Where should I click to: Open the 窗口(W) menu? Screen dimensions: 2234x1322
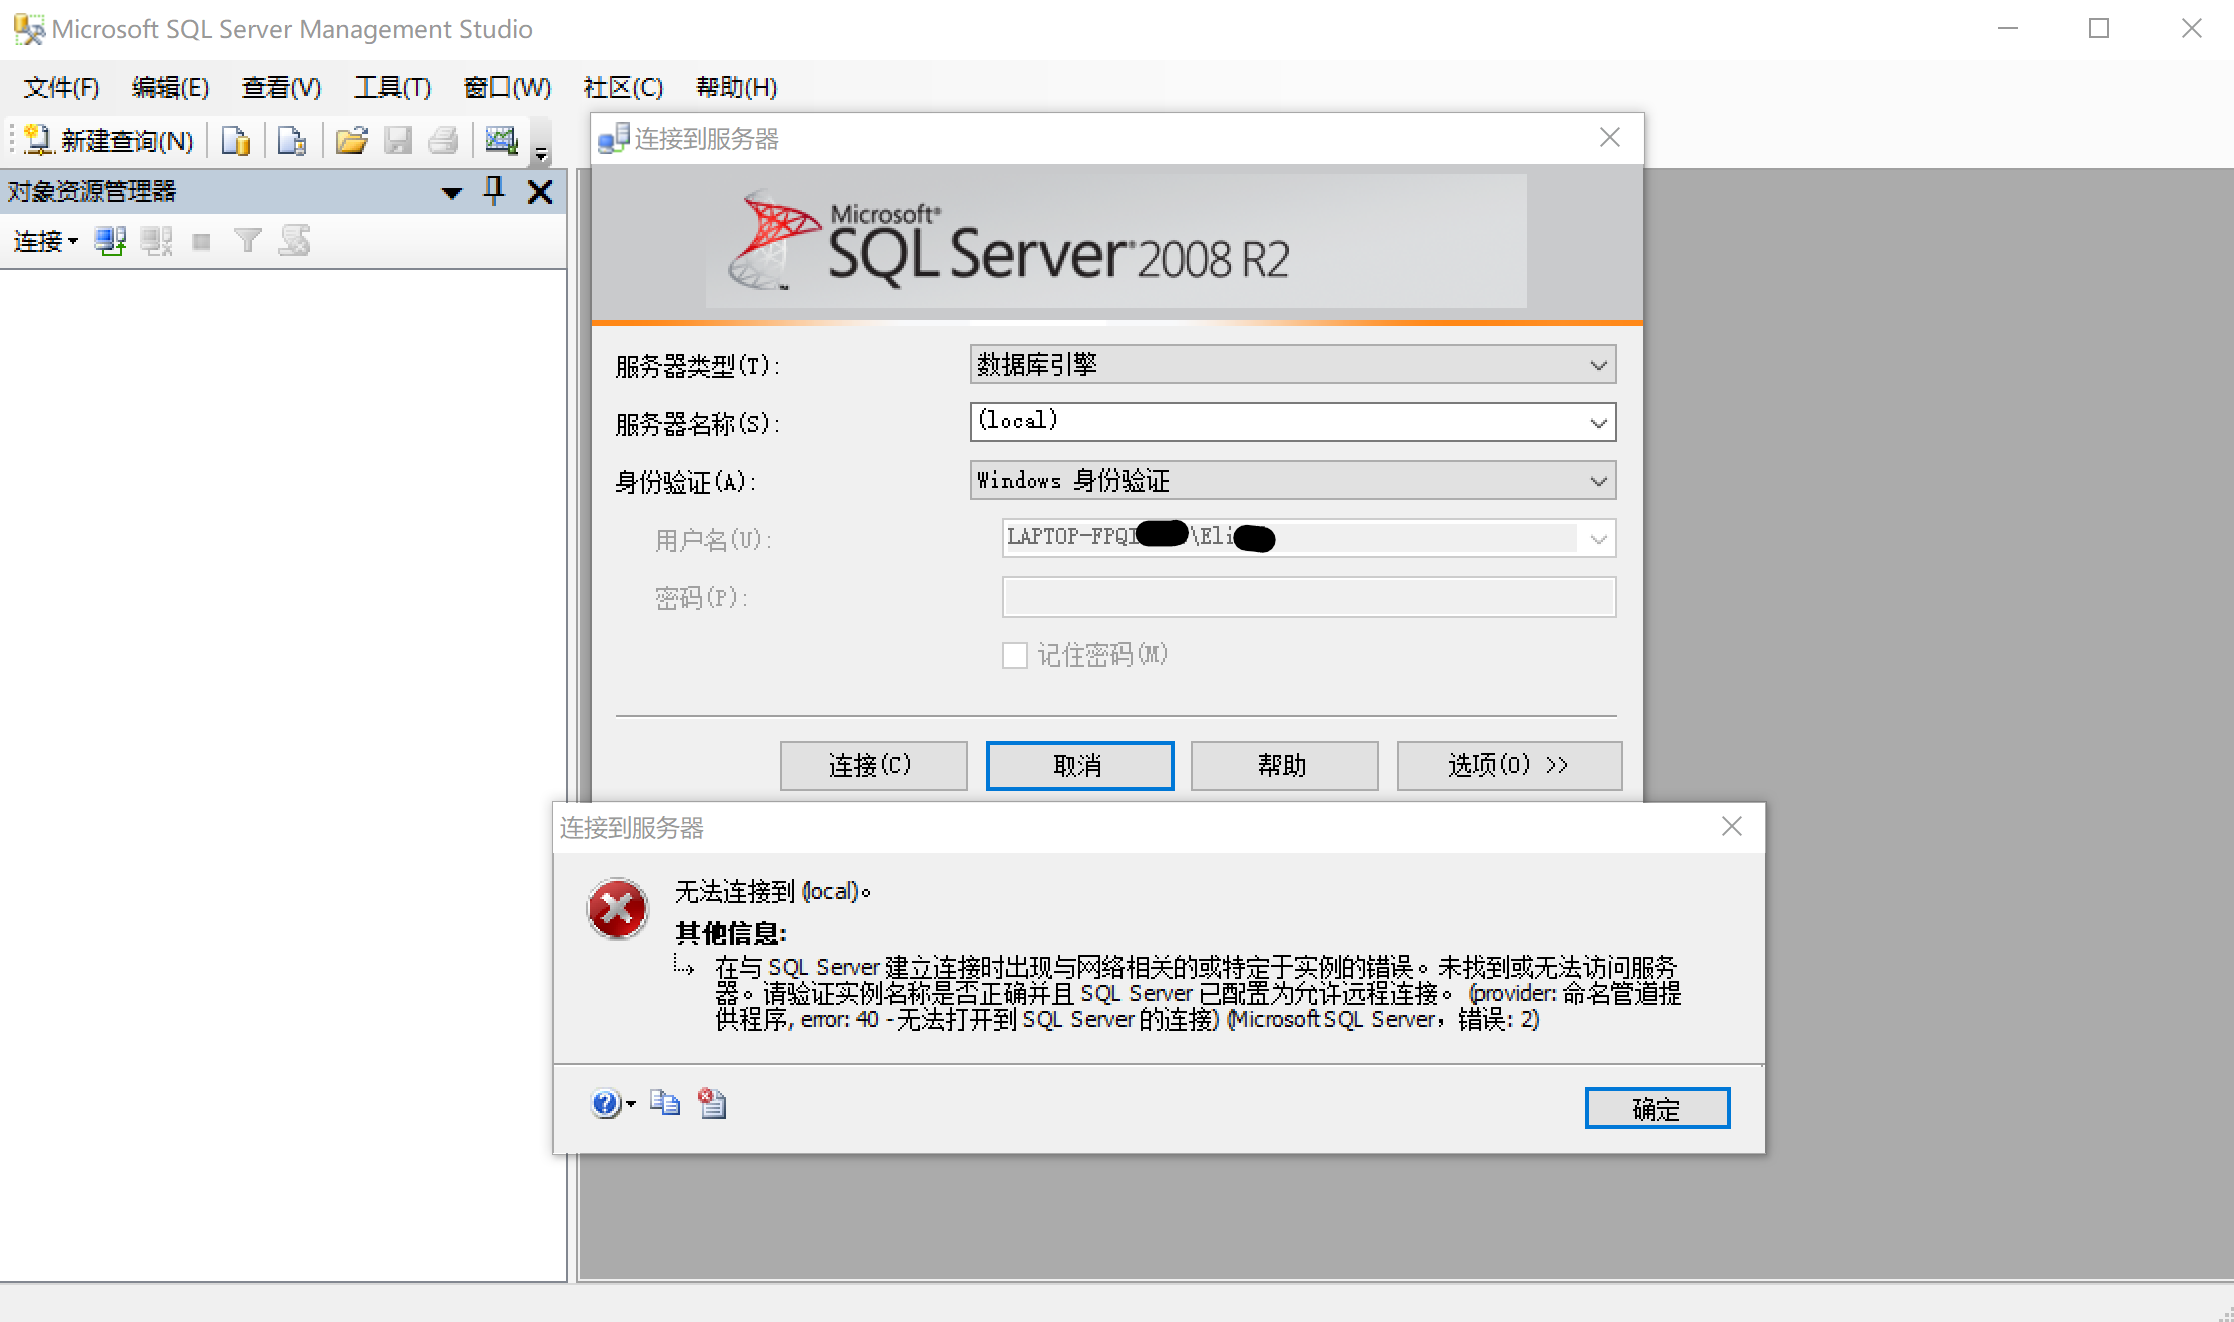[x=507, y=88]
